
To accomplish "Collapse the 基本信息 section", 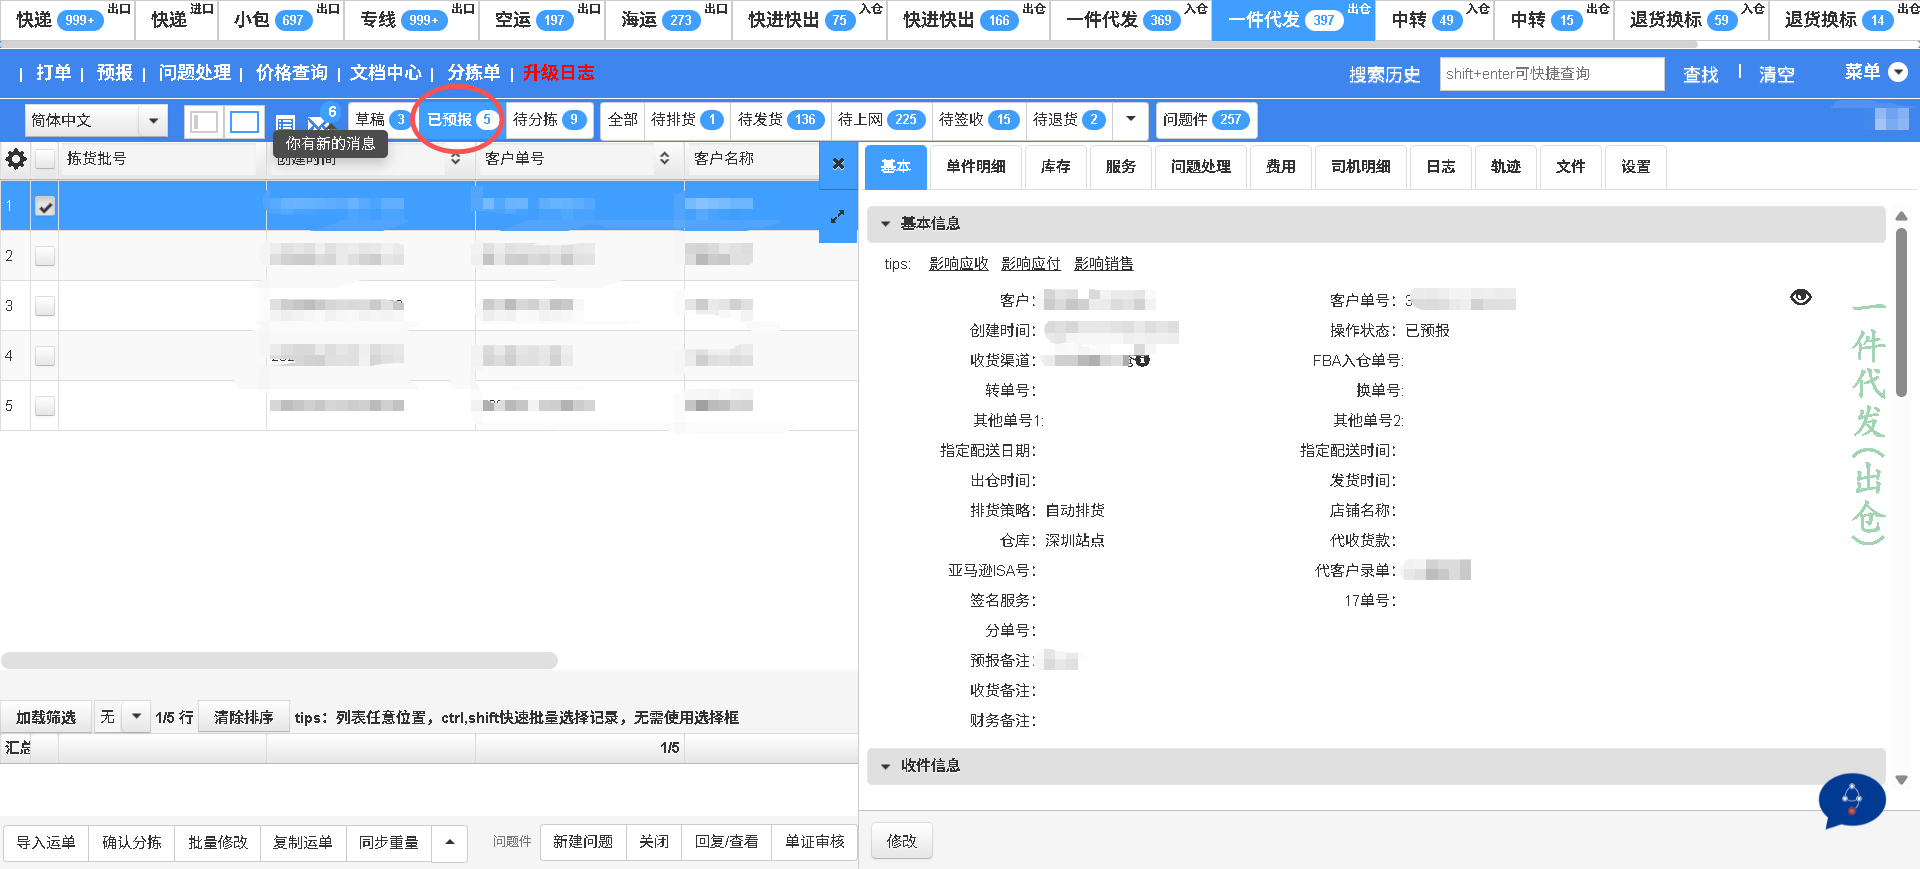I will point(885,224).
